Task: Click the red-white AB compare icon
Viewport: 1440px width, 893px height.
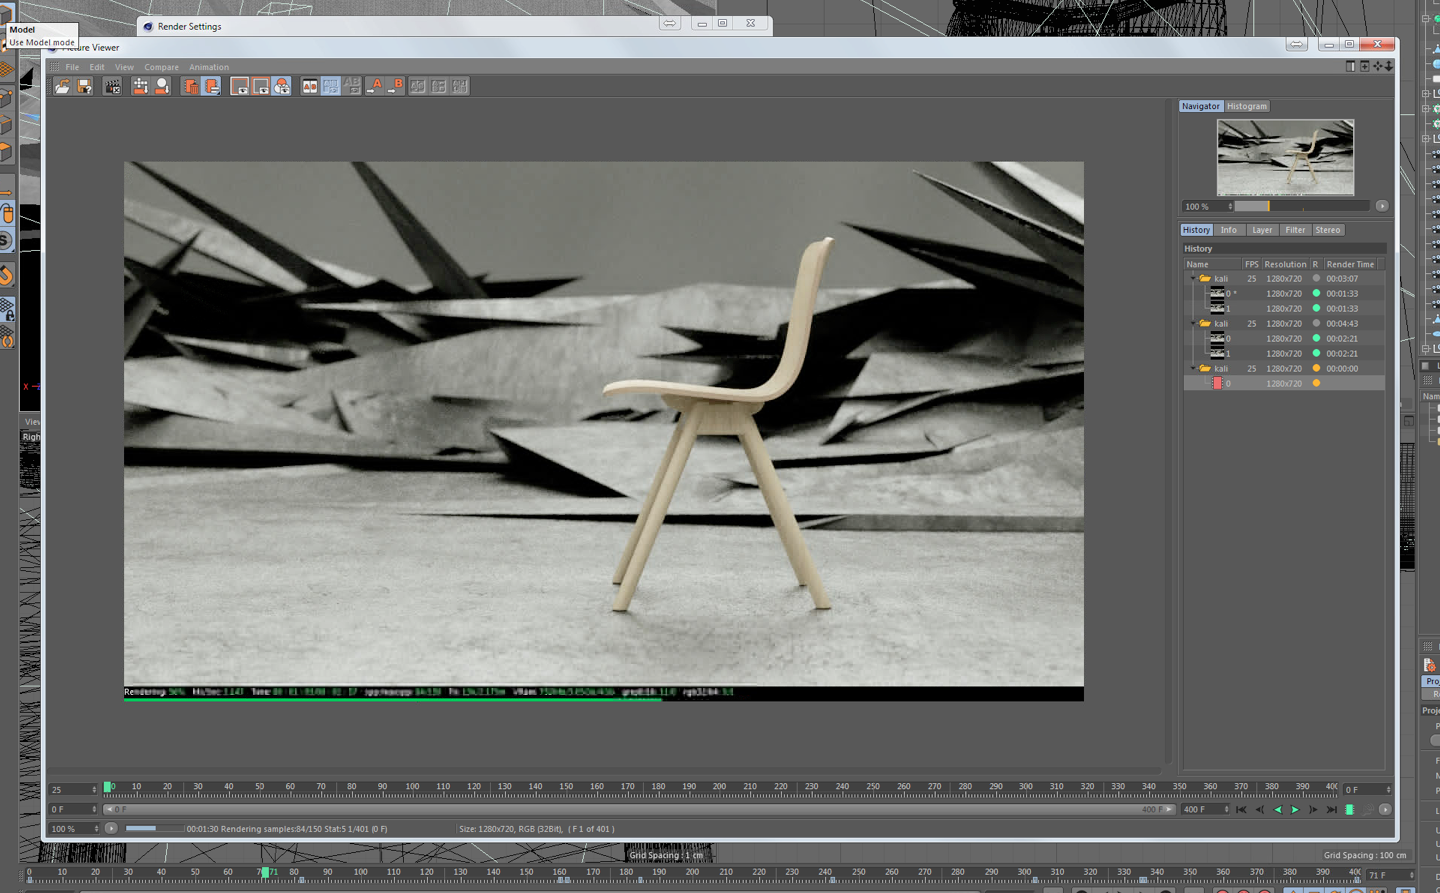Action: (310, 87)
